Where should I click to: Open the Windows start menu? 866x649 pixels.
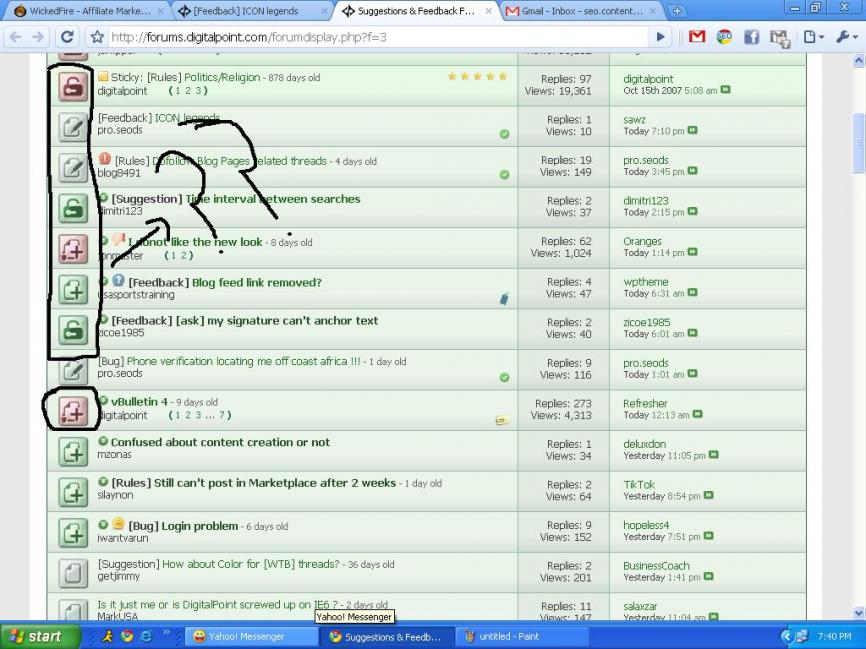click(39, 636)
